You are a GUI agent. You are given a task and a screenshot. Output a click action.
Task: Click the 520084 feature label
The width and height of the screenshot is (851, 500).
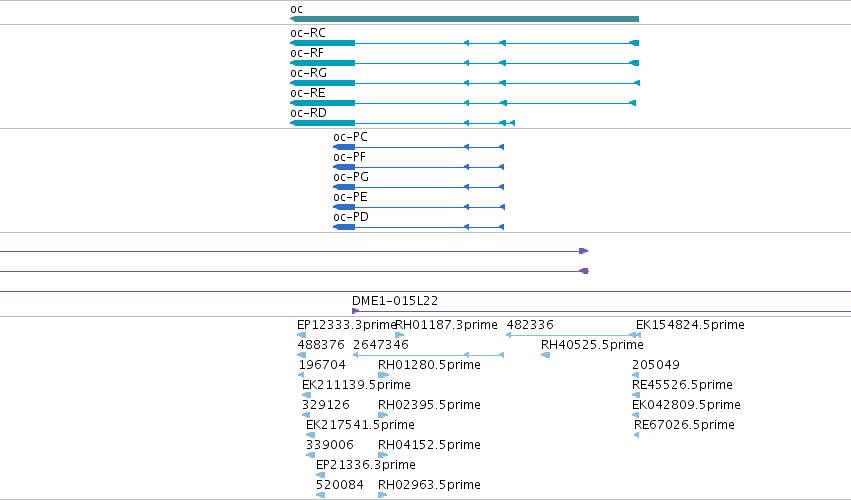coord(340,485)
